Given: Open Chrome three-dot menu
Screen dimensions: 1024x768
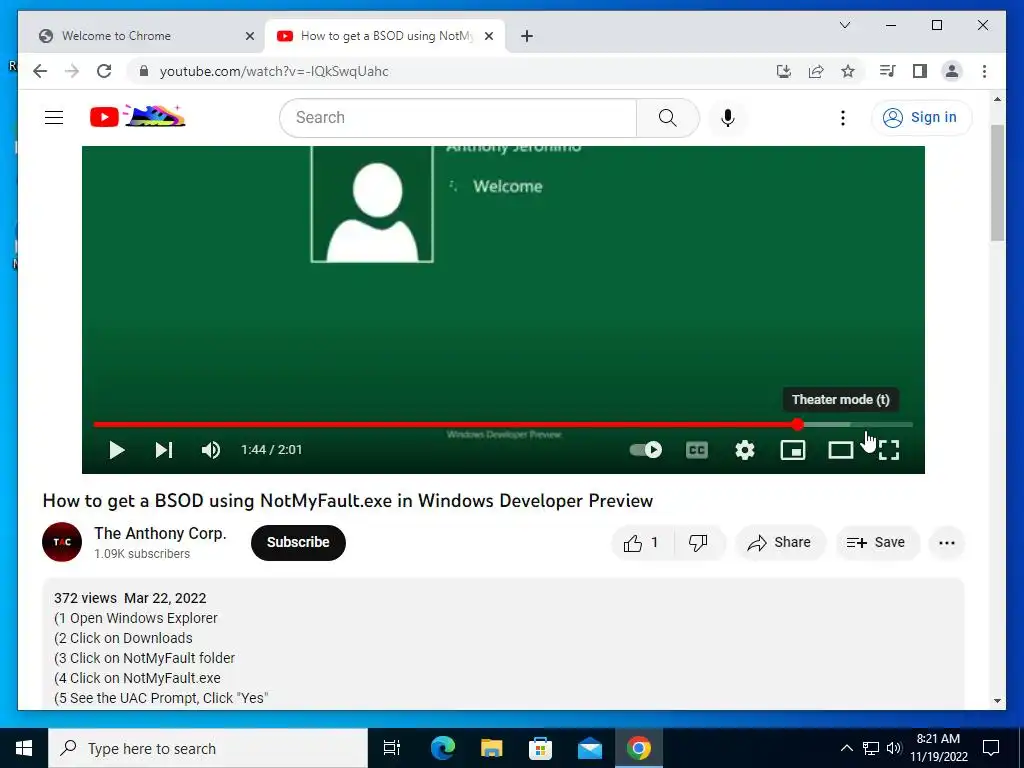Looking at the screenshot, I should pos(984,71).
